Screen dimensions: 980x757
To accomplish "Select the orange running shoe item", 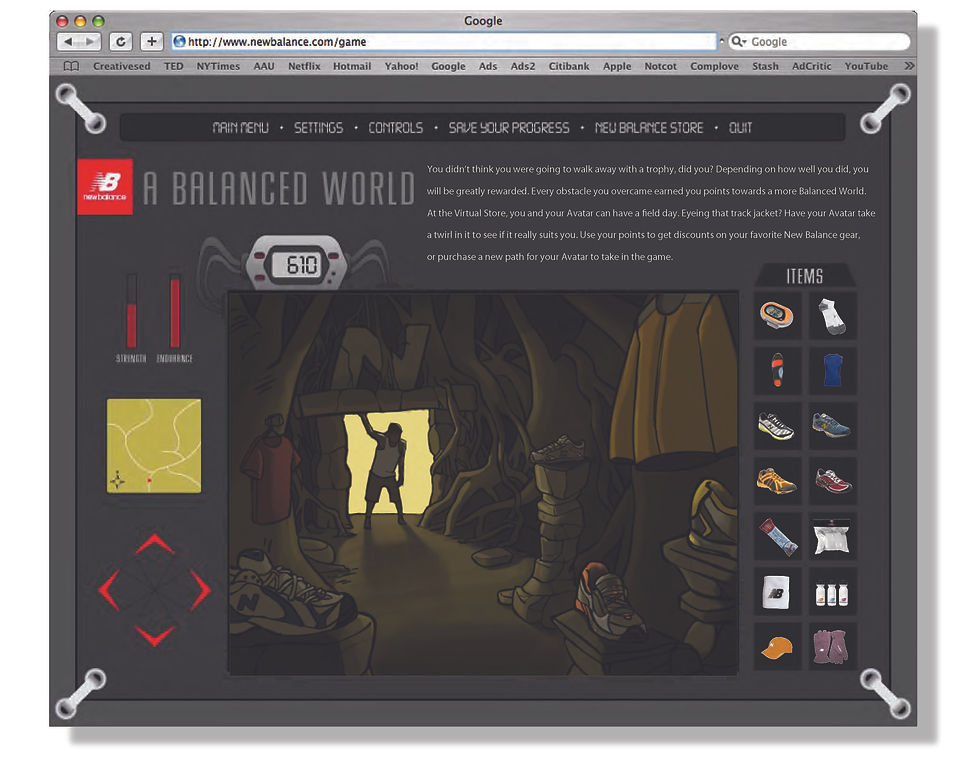I will pyautogui.click(x=778, y=481).
